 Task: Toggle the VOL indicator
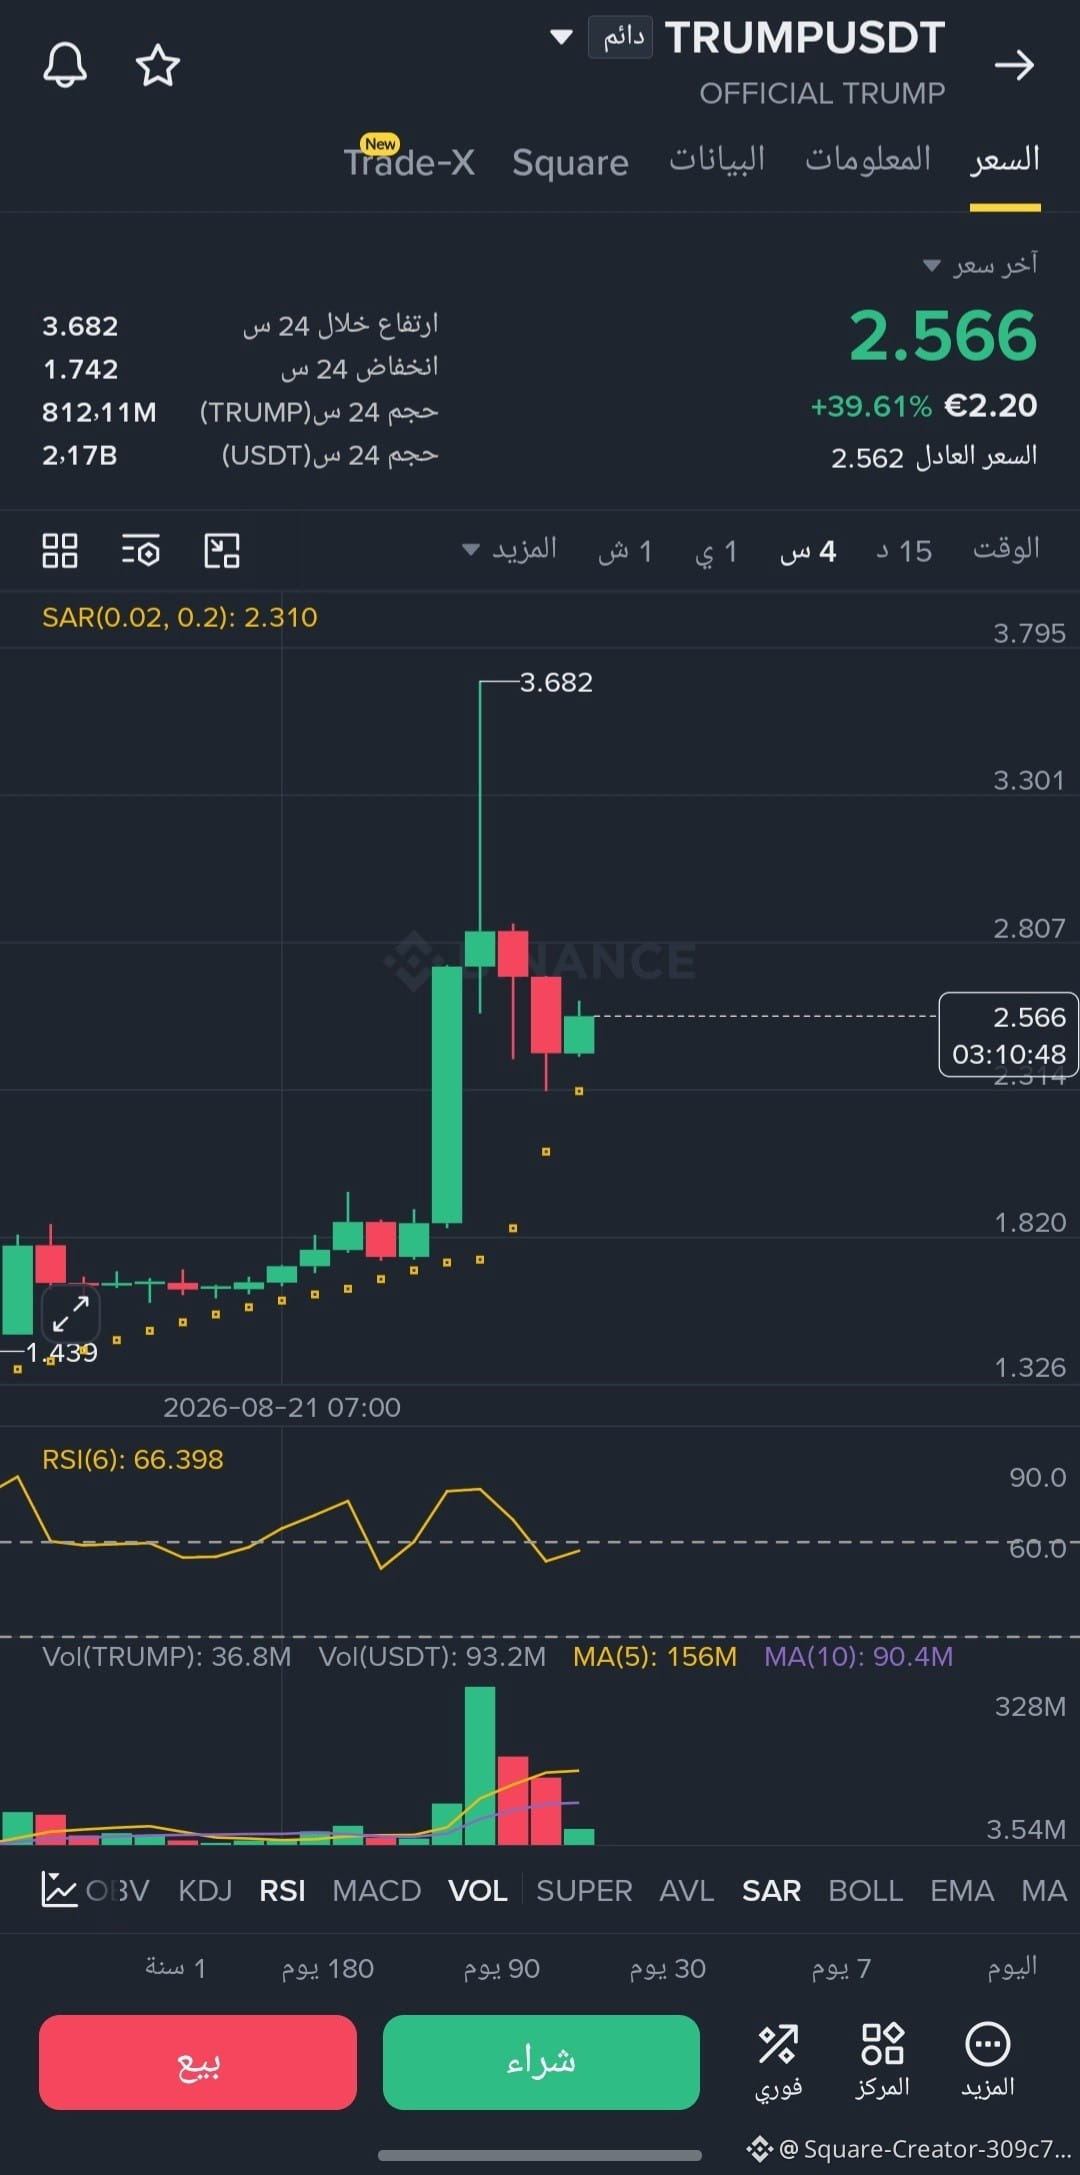pos(477,1890)
